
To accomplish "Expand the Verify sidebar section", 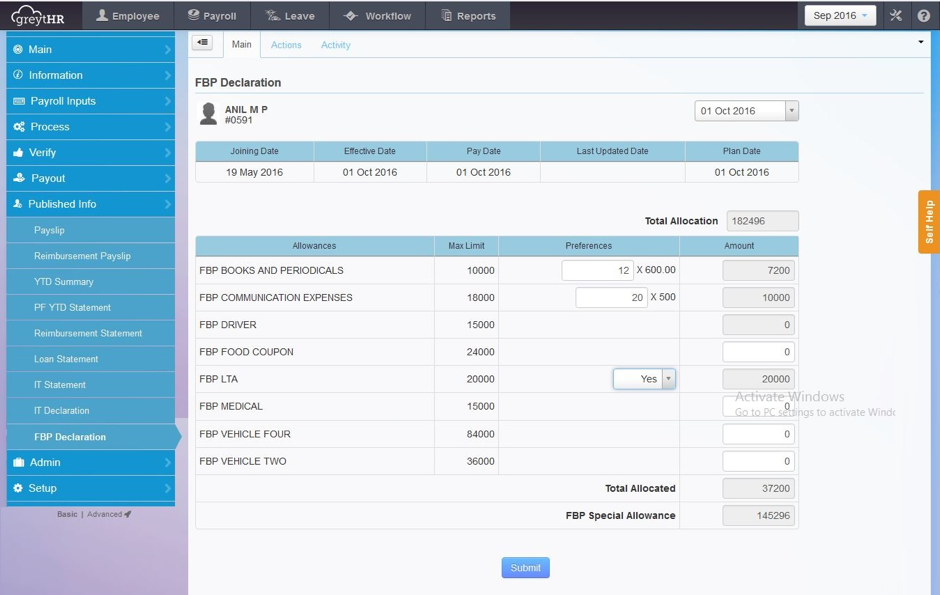I will [x=91, y=152].
